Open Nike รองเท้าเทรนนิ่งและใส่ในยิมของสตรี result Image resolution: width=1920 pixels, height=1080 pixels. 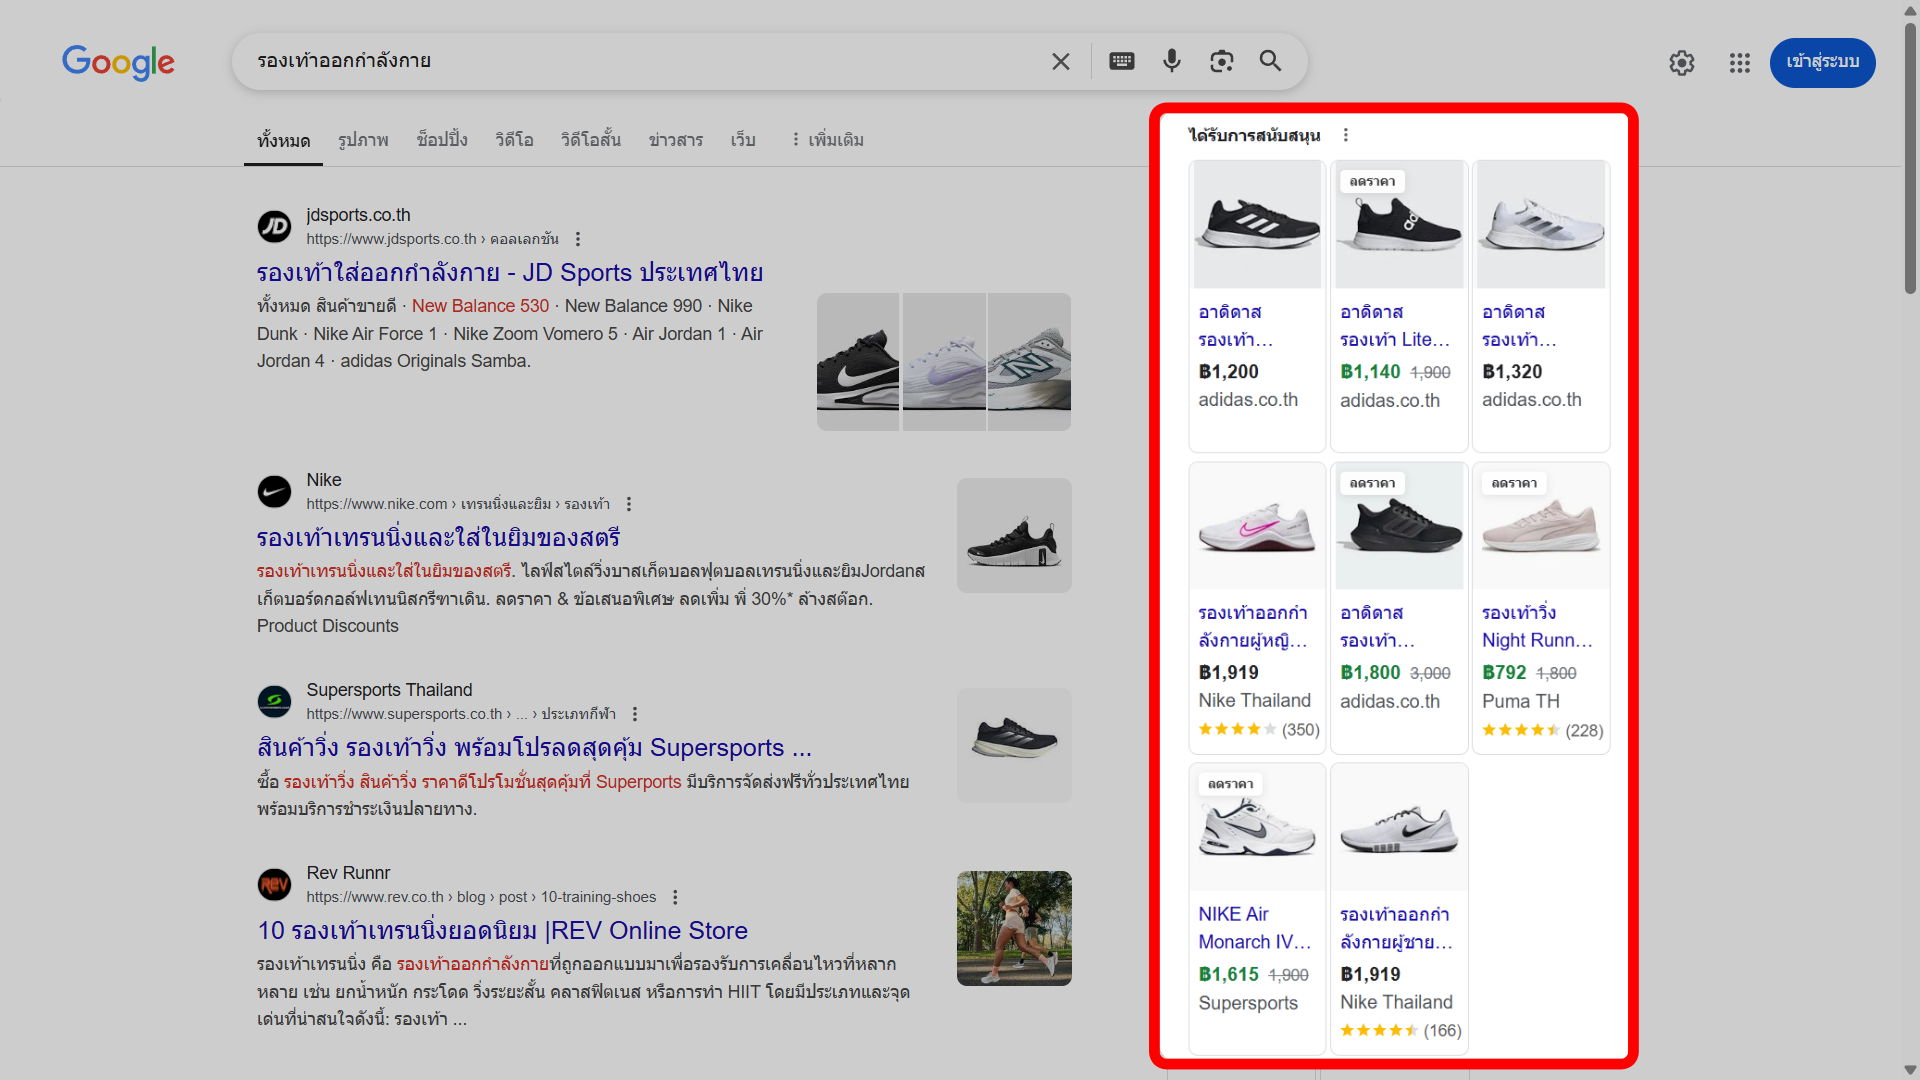point(438,538)
